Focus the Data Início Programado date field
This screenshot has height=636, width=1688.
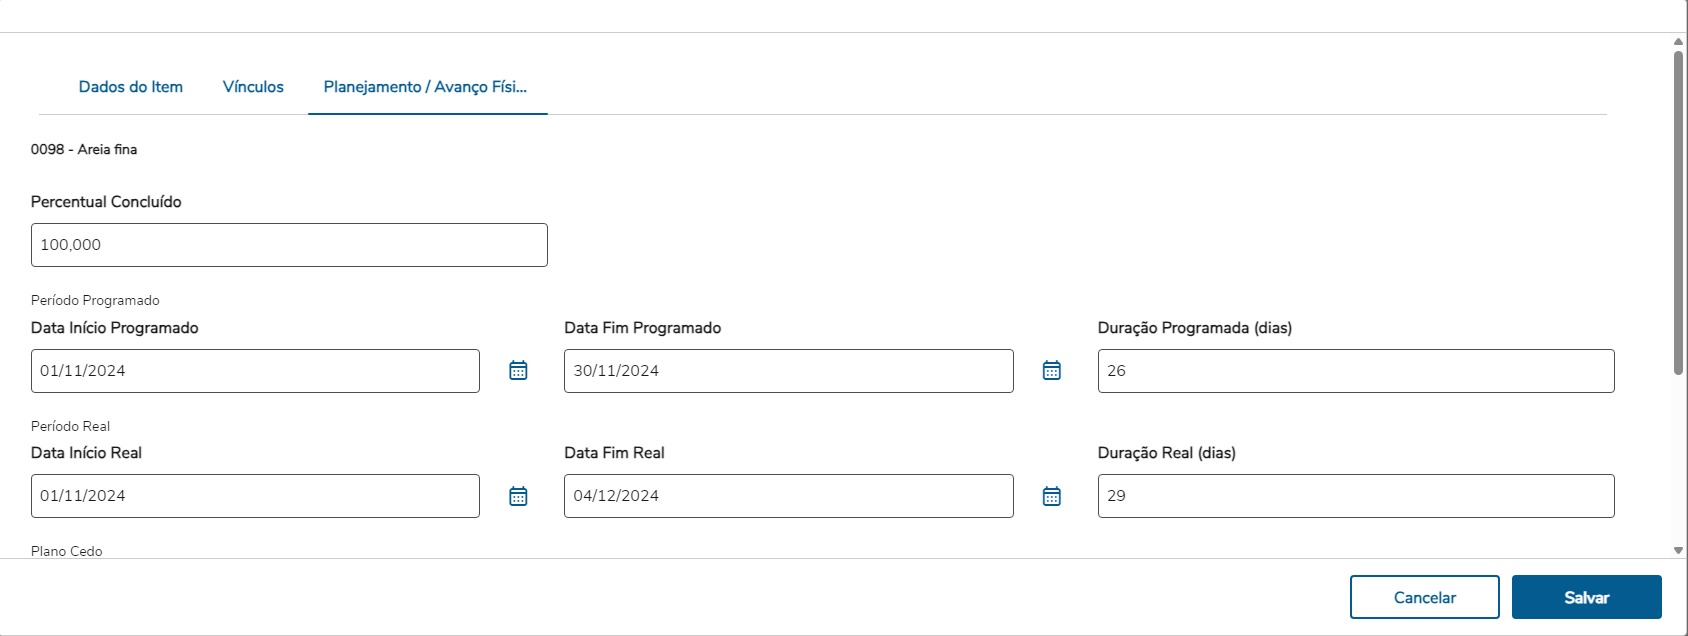click(255, 371)
